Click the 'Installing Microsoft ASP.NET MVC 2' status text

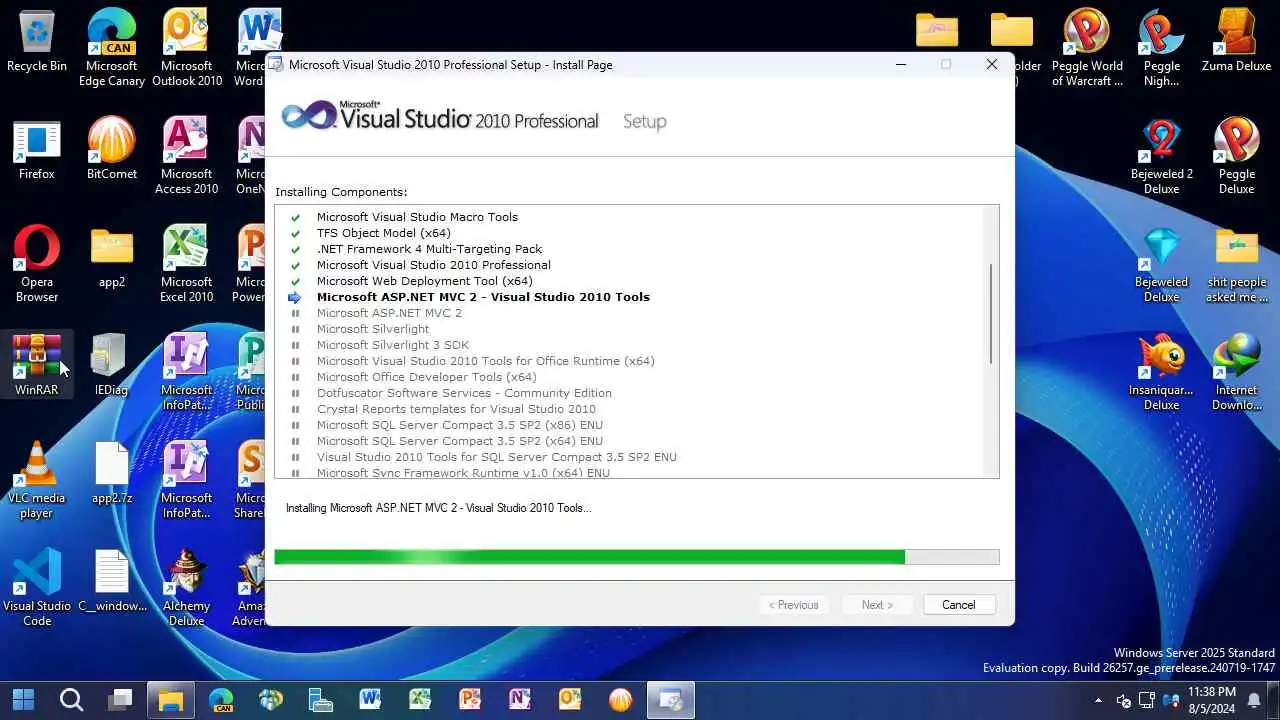tap(438, 508)
